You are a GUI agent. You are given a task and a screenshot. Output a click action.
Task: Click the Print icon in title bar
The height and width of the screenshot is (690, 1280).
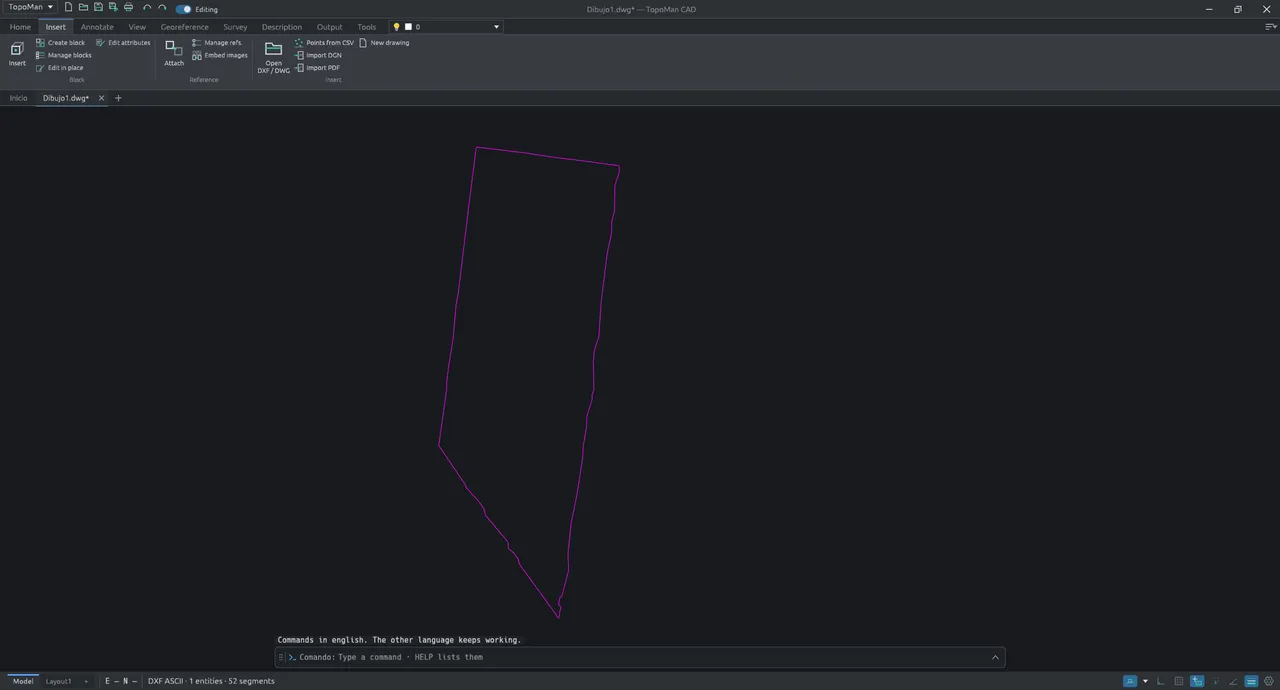(128, 7)
